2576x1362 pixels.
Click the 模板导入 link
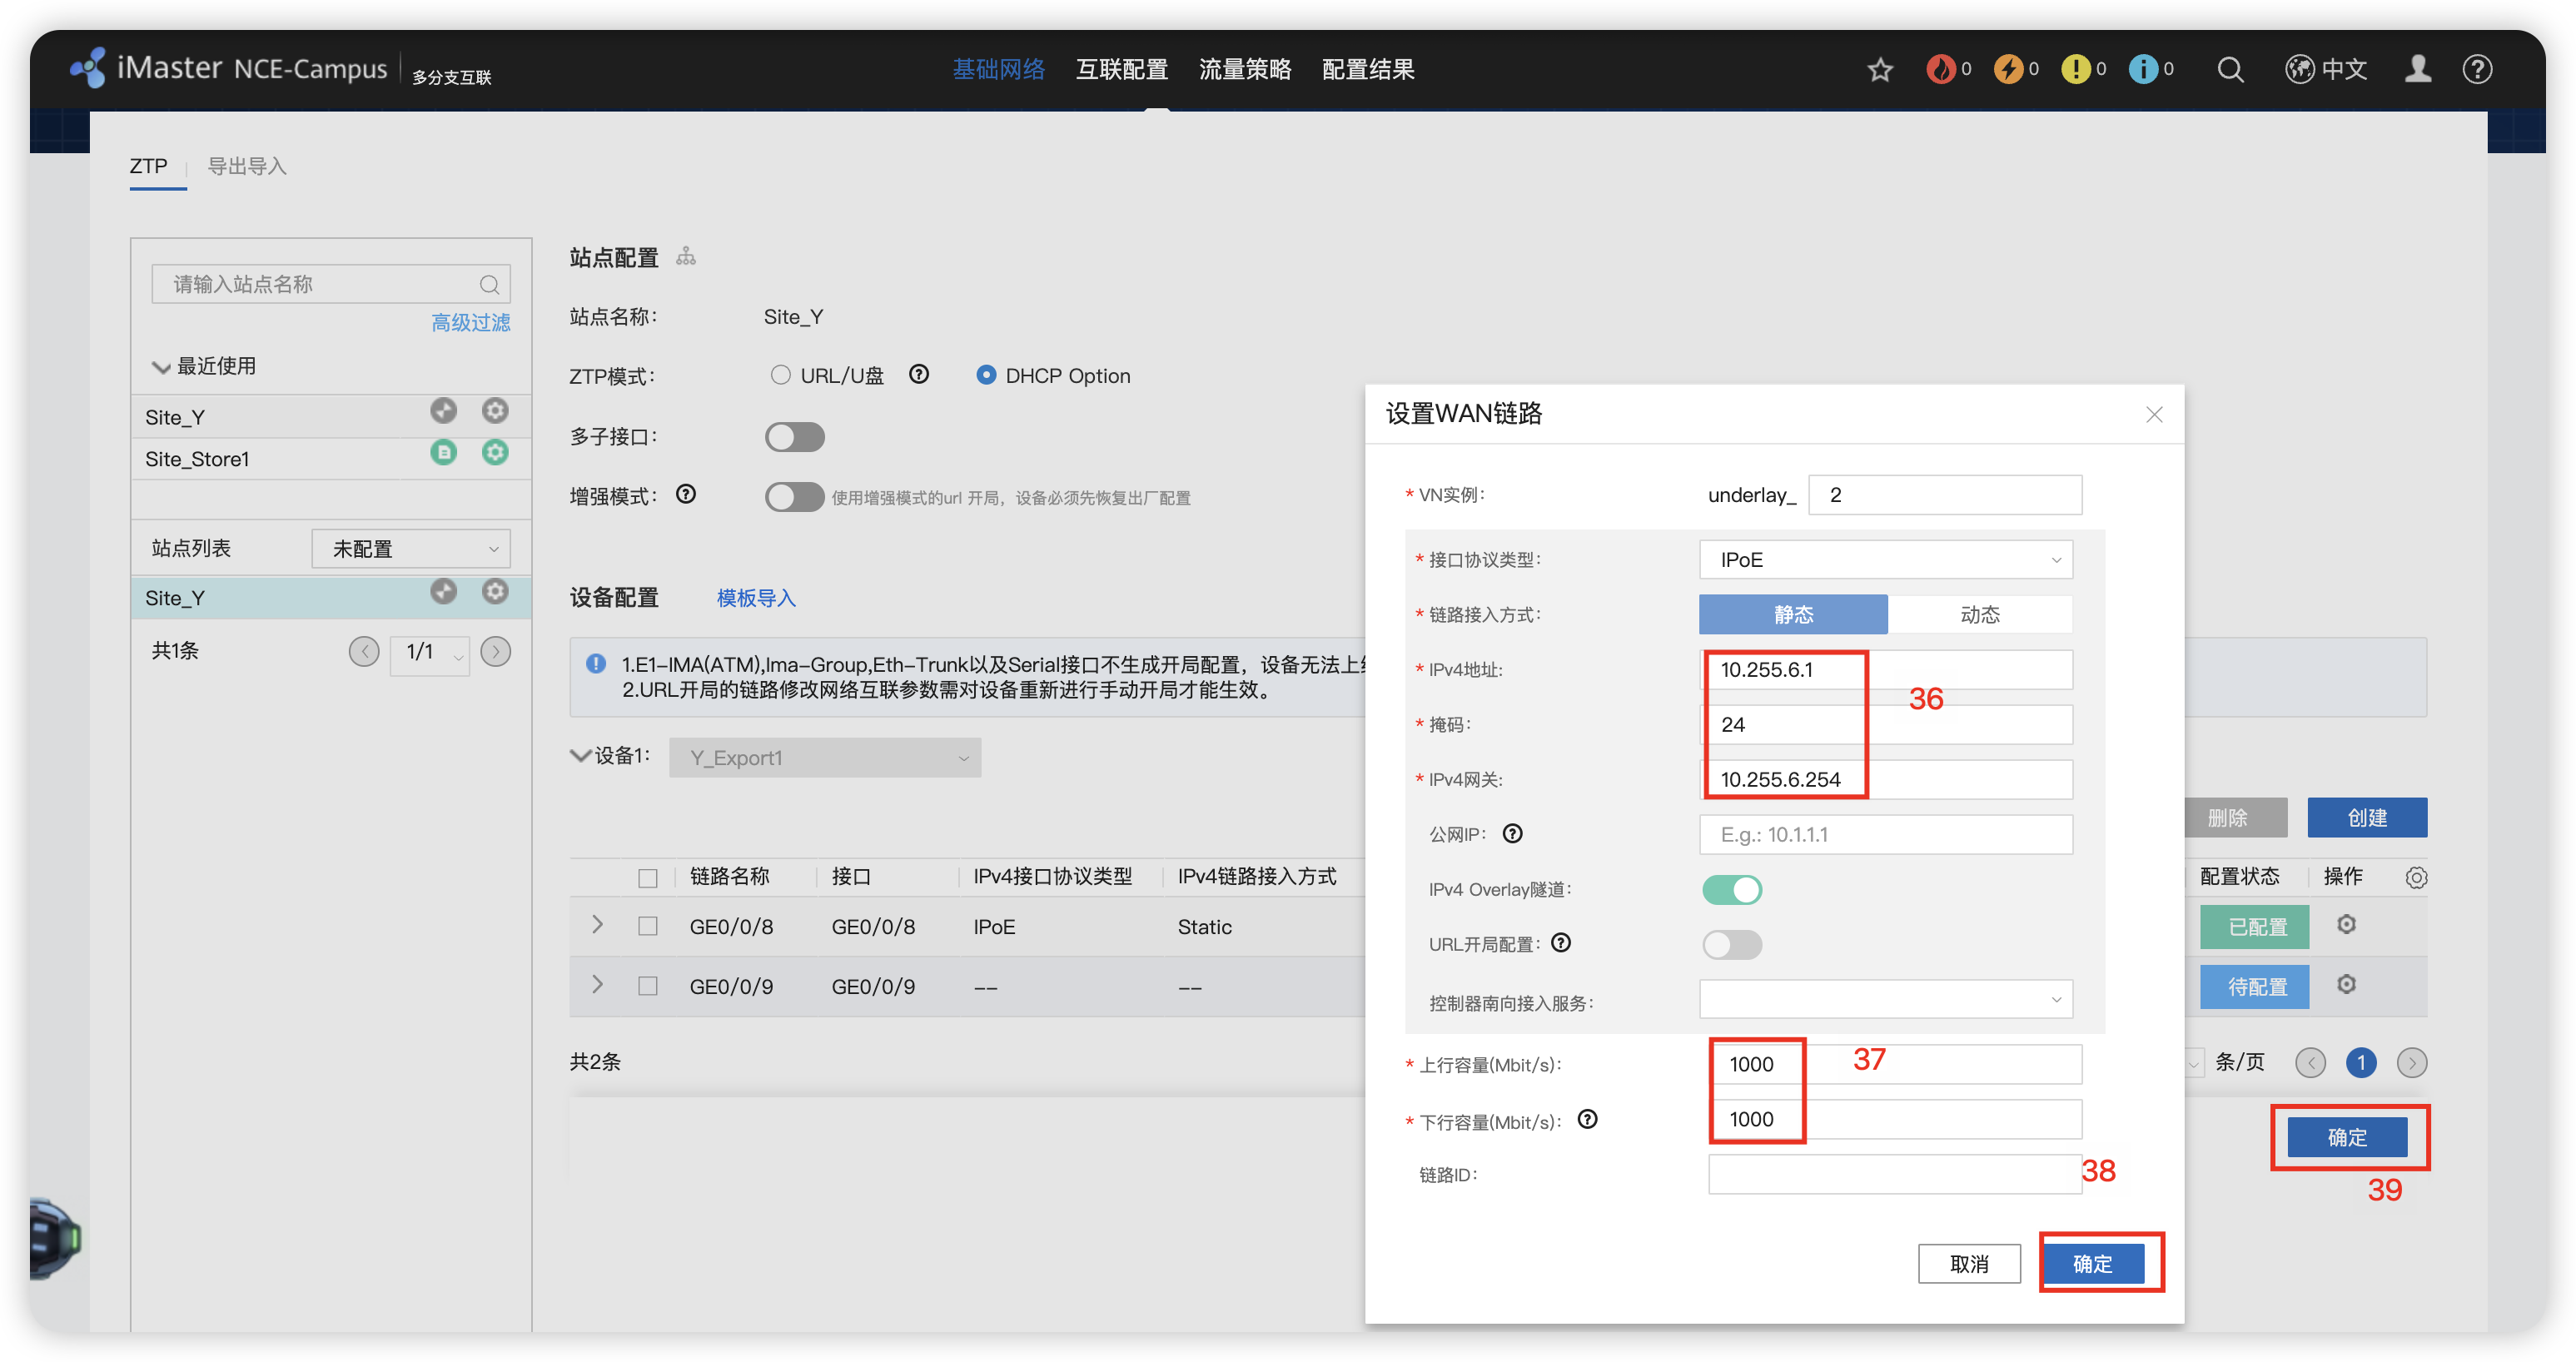point(756,598)
